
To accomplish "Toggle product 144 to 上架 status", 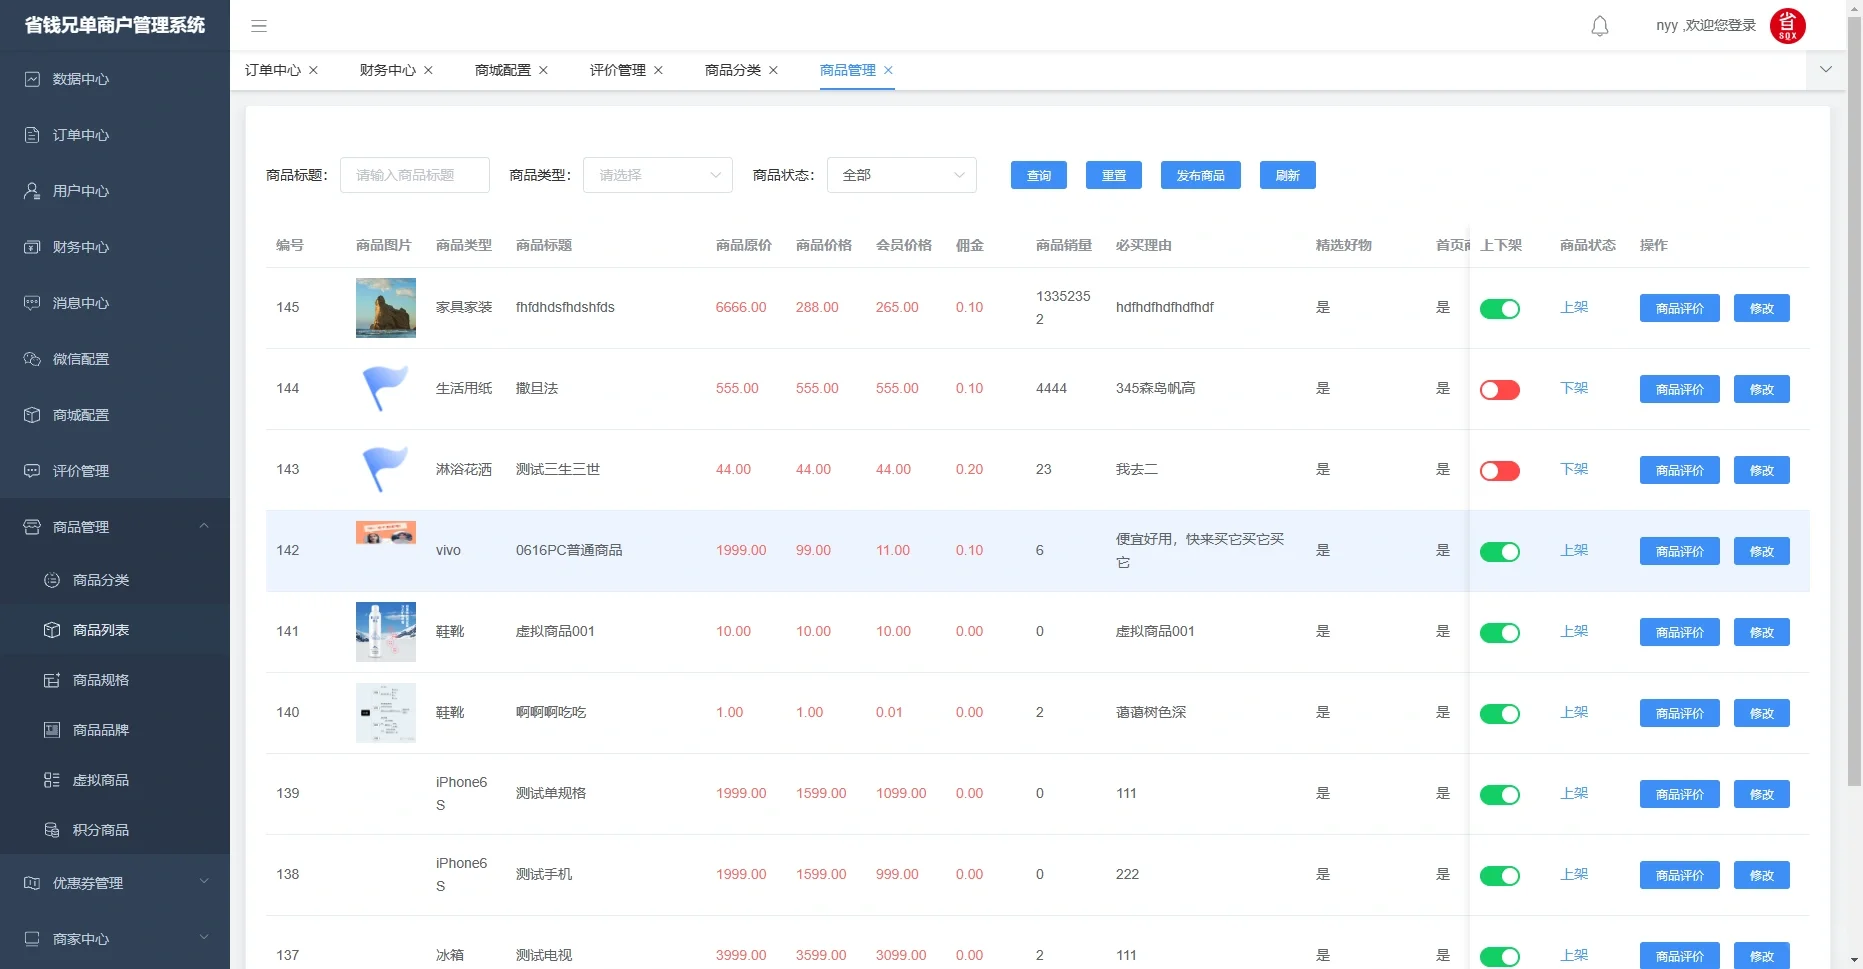I will click(x=1499, y=389).
